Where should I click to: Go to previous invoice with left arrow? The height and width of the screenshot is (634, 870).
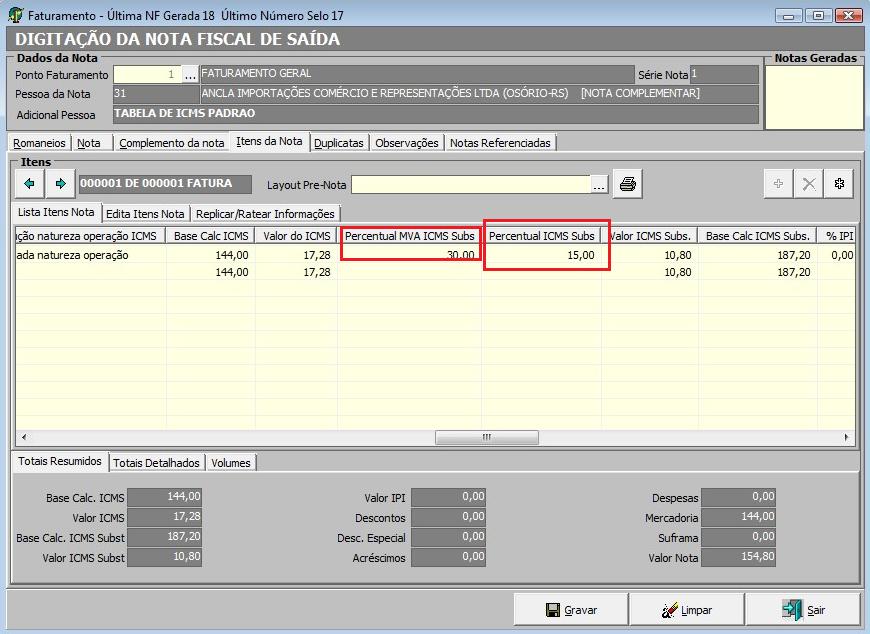click(29, 184)
